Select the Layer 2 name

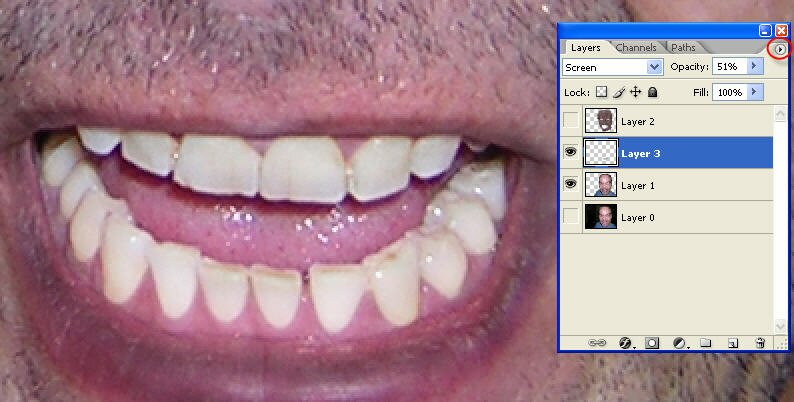click(x=638, y=122)
